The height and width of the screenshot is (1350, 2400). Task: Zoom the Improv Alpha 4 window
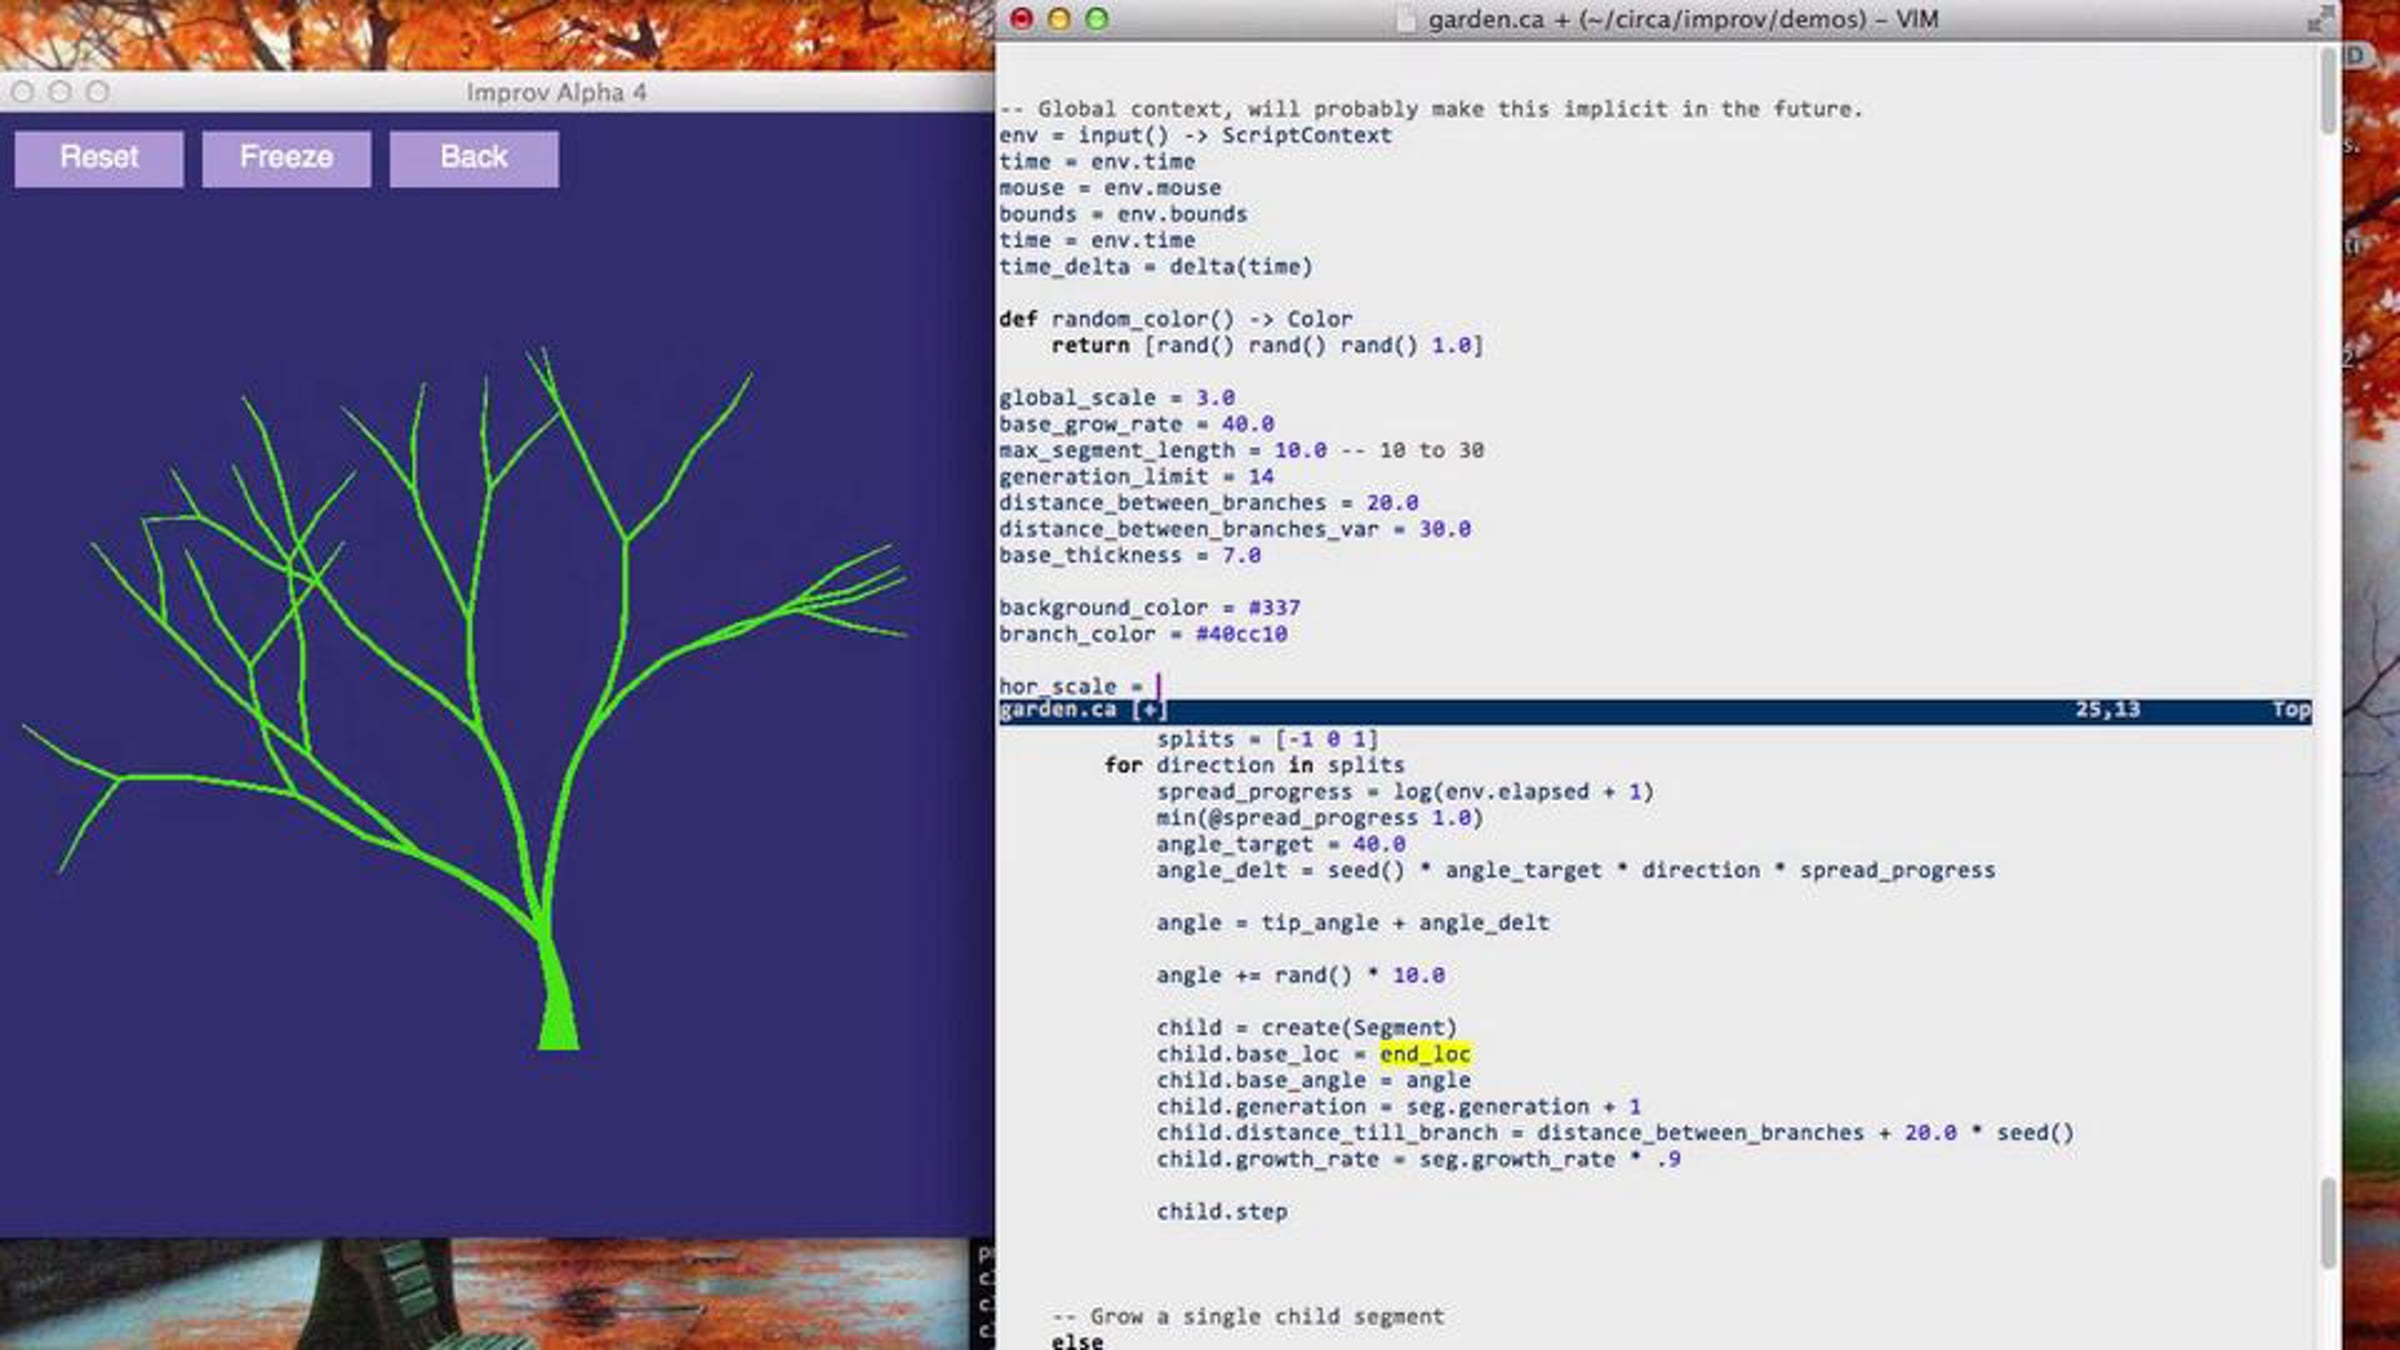coord(98,92)
